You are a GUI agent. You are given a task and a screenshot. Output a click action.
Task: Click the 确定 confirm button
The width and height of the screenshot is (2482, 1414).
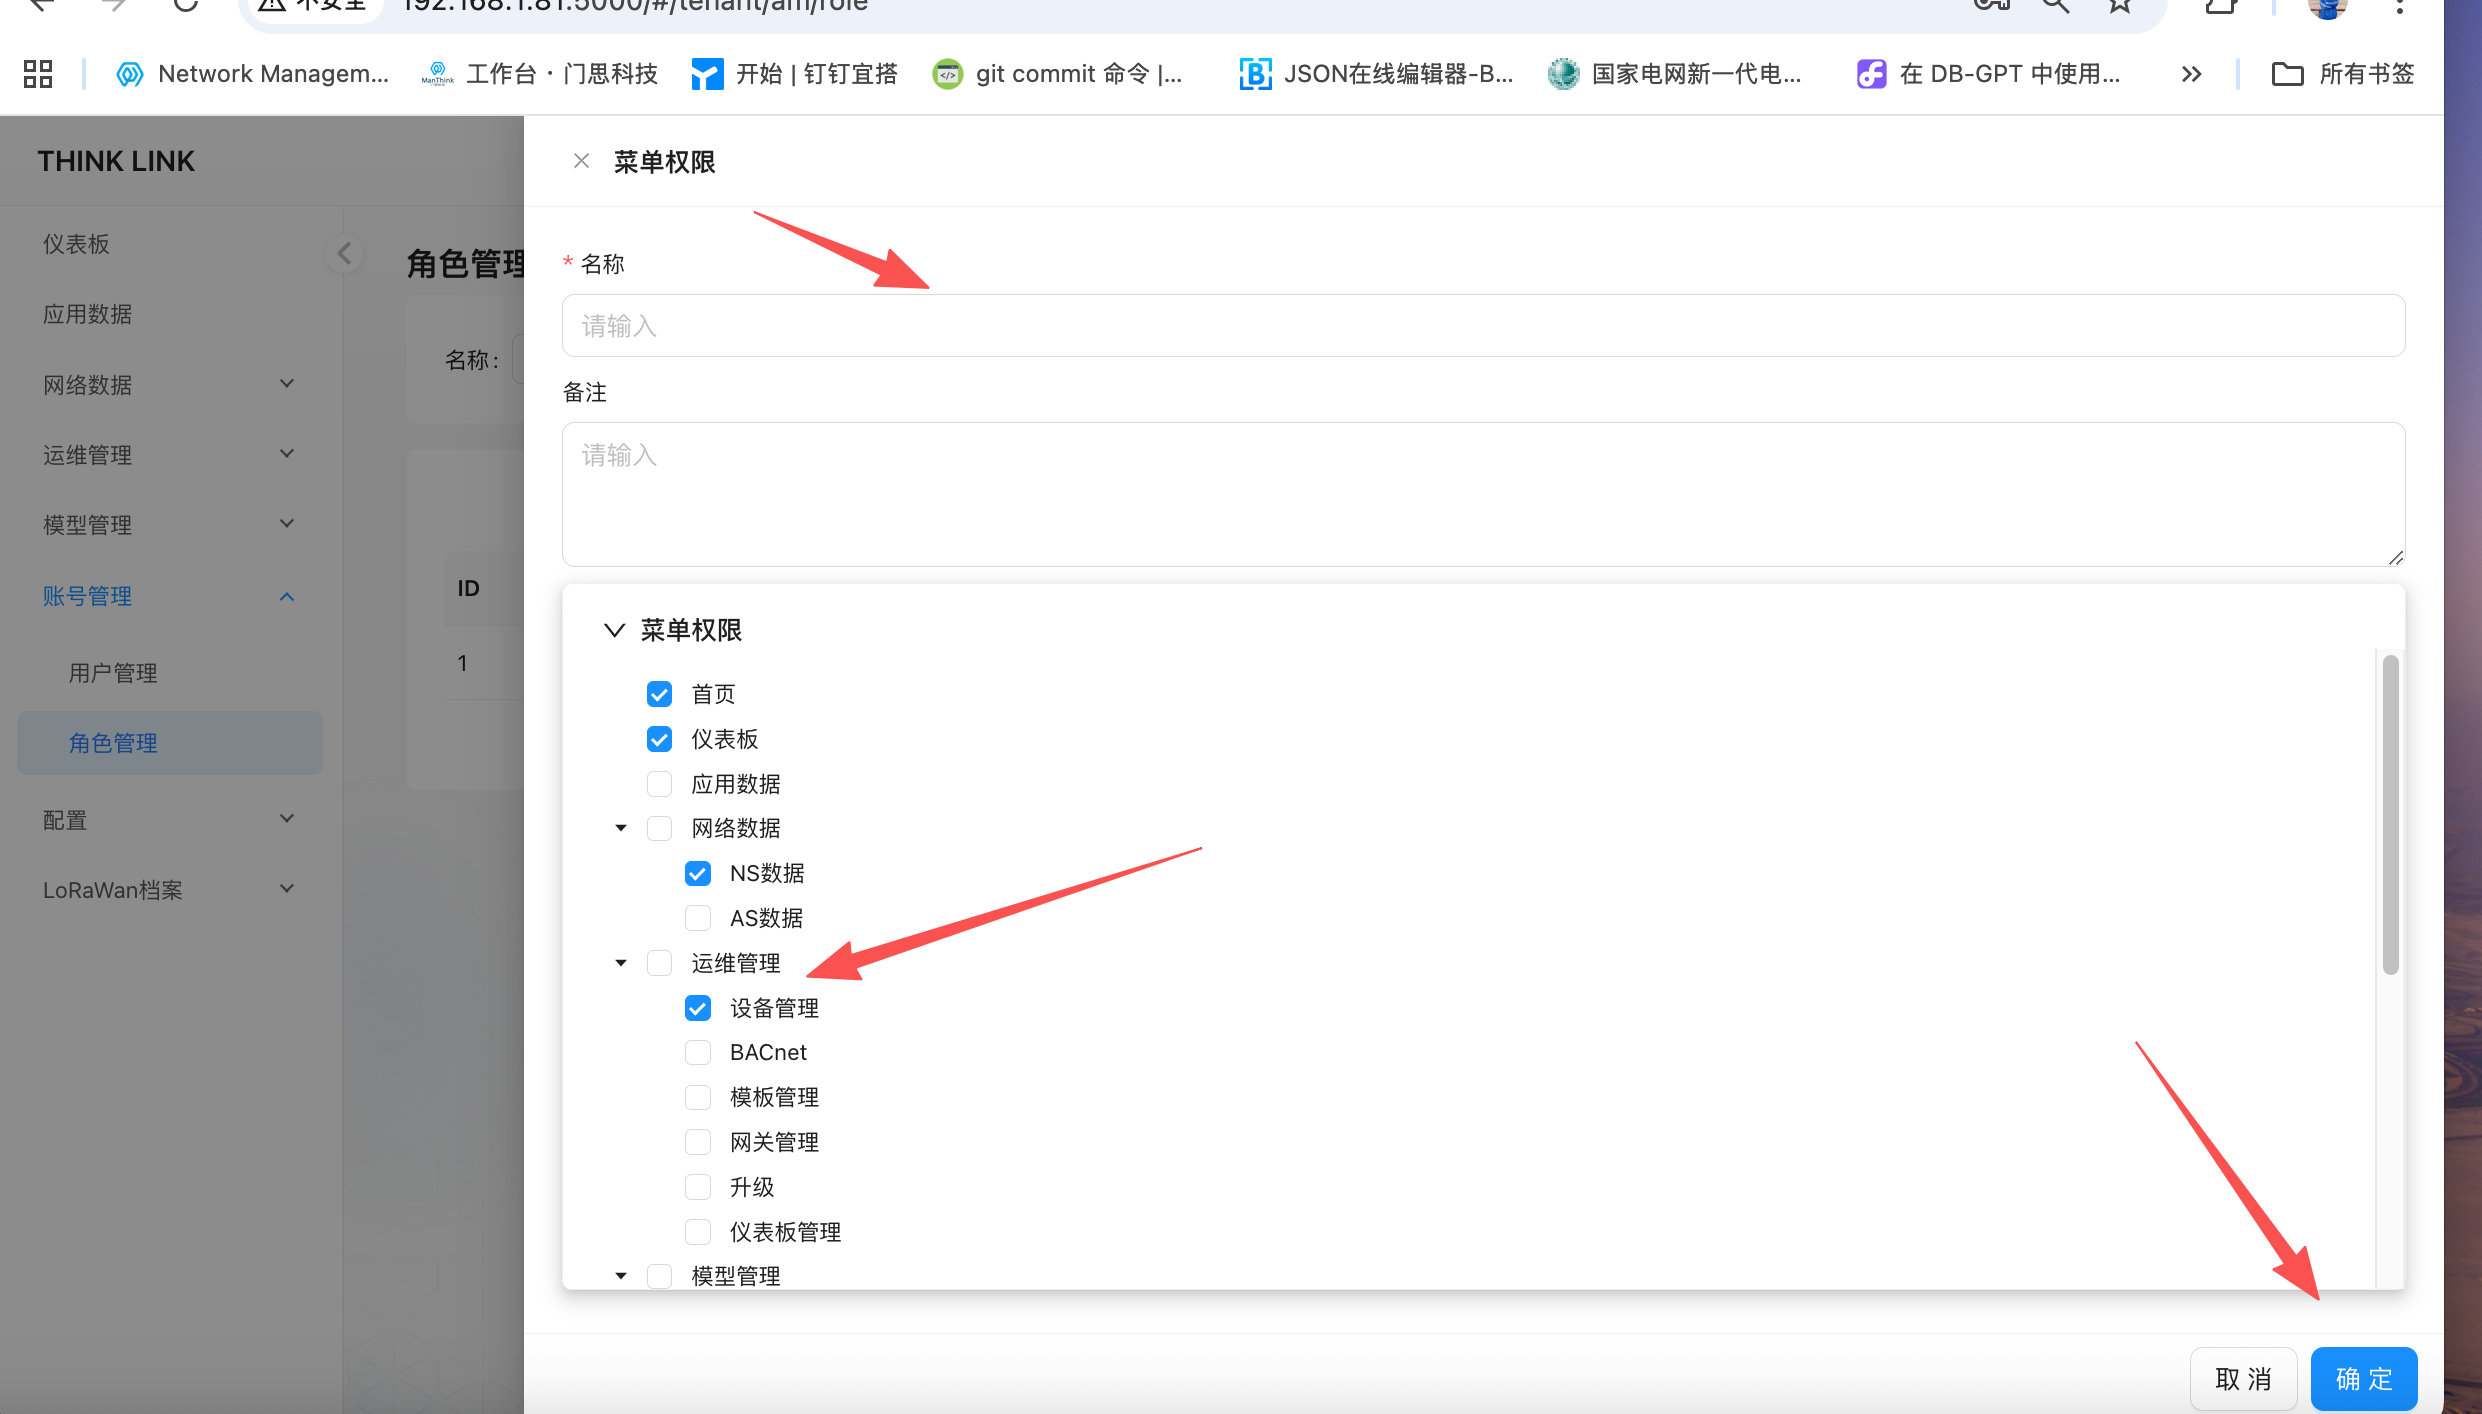[2363, 1379]
